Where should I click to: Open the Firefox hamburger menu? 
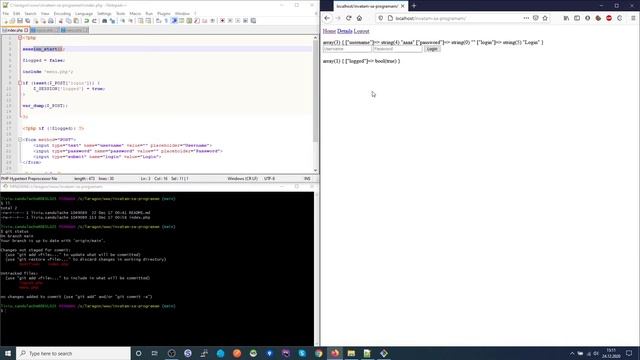[633, 18]
